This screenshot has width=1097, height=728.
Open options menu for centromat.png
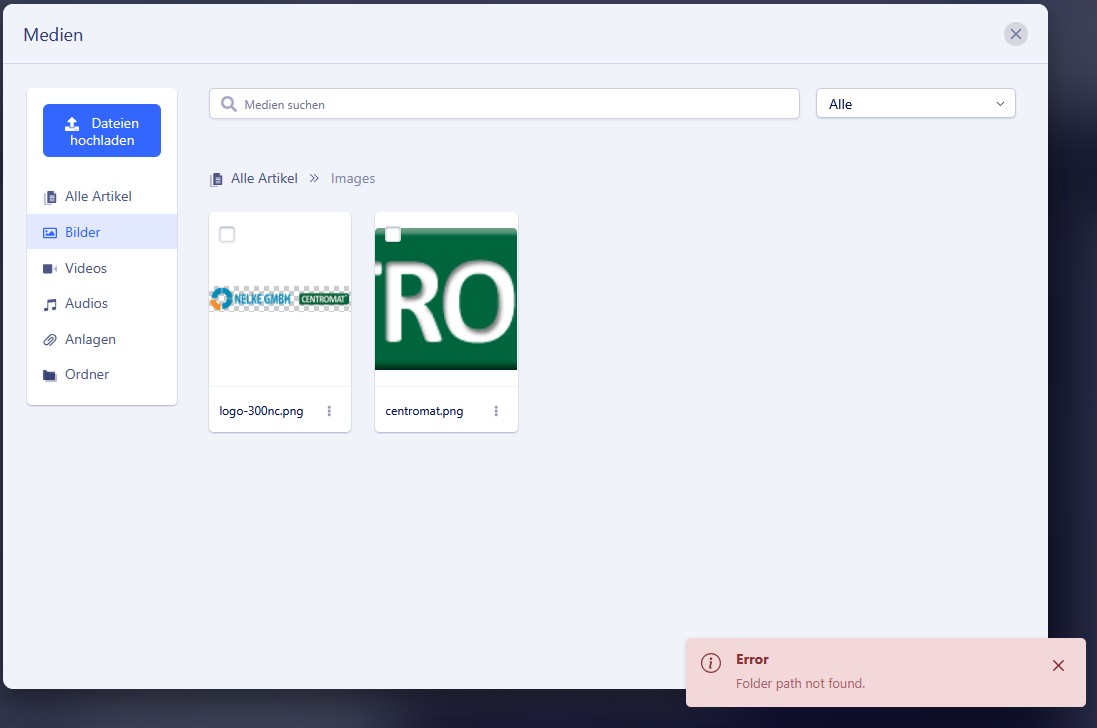point(496,411)
